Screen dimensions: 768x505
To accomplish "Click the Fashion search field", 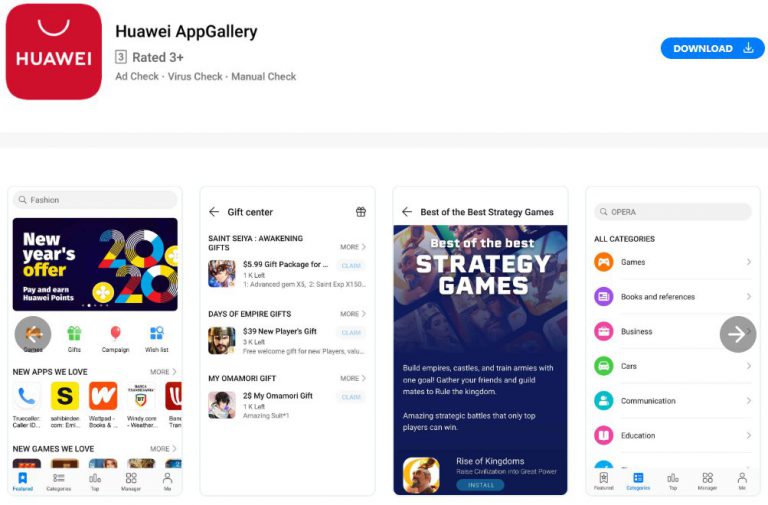I will (x=95, y=200).
